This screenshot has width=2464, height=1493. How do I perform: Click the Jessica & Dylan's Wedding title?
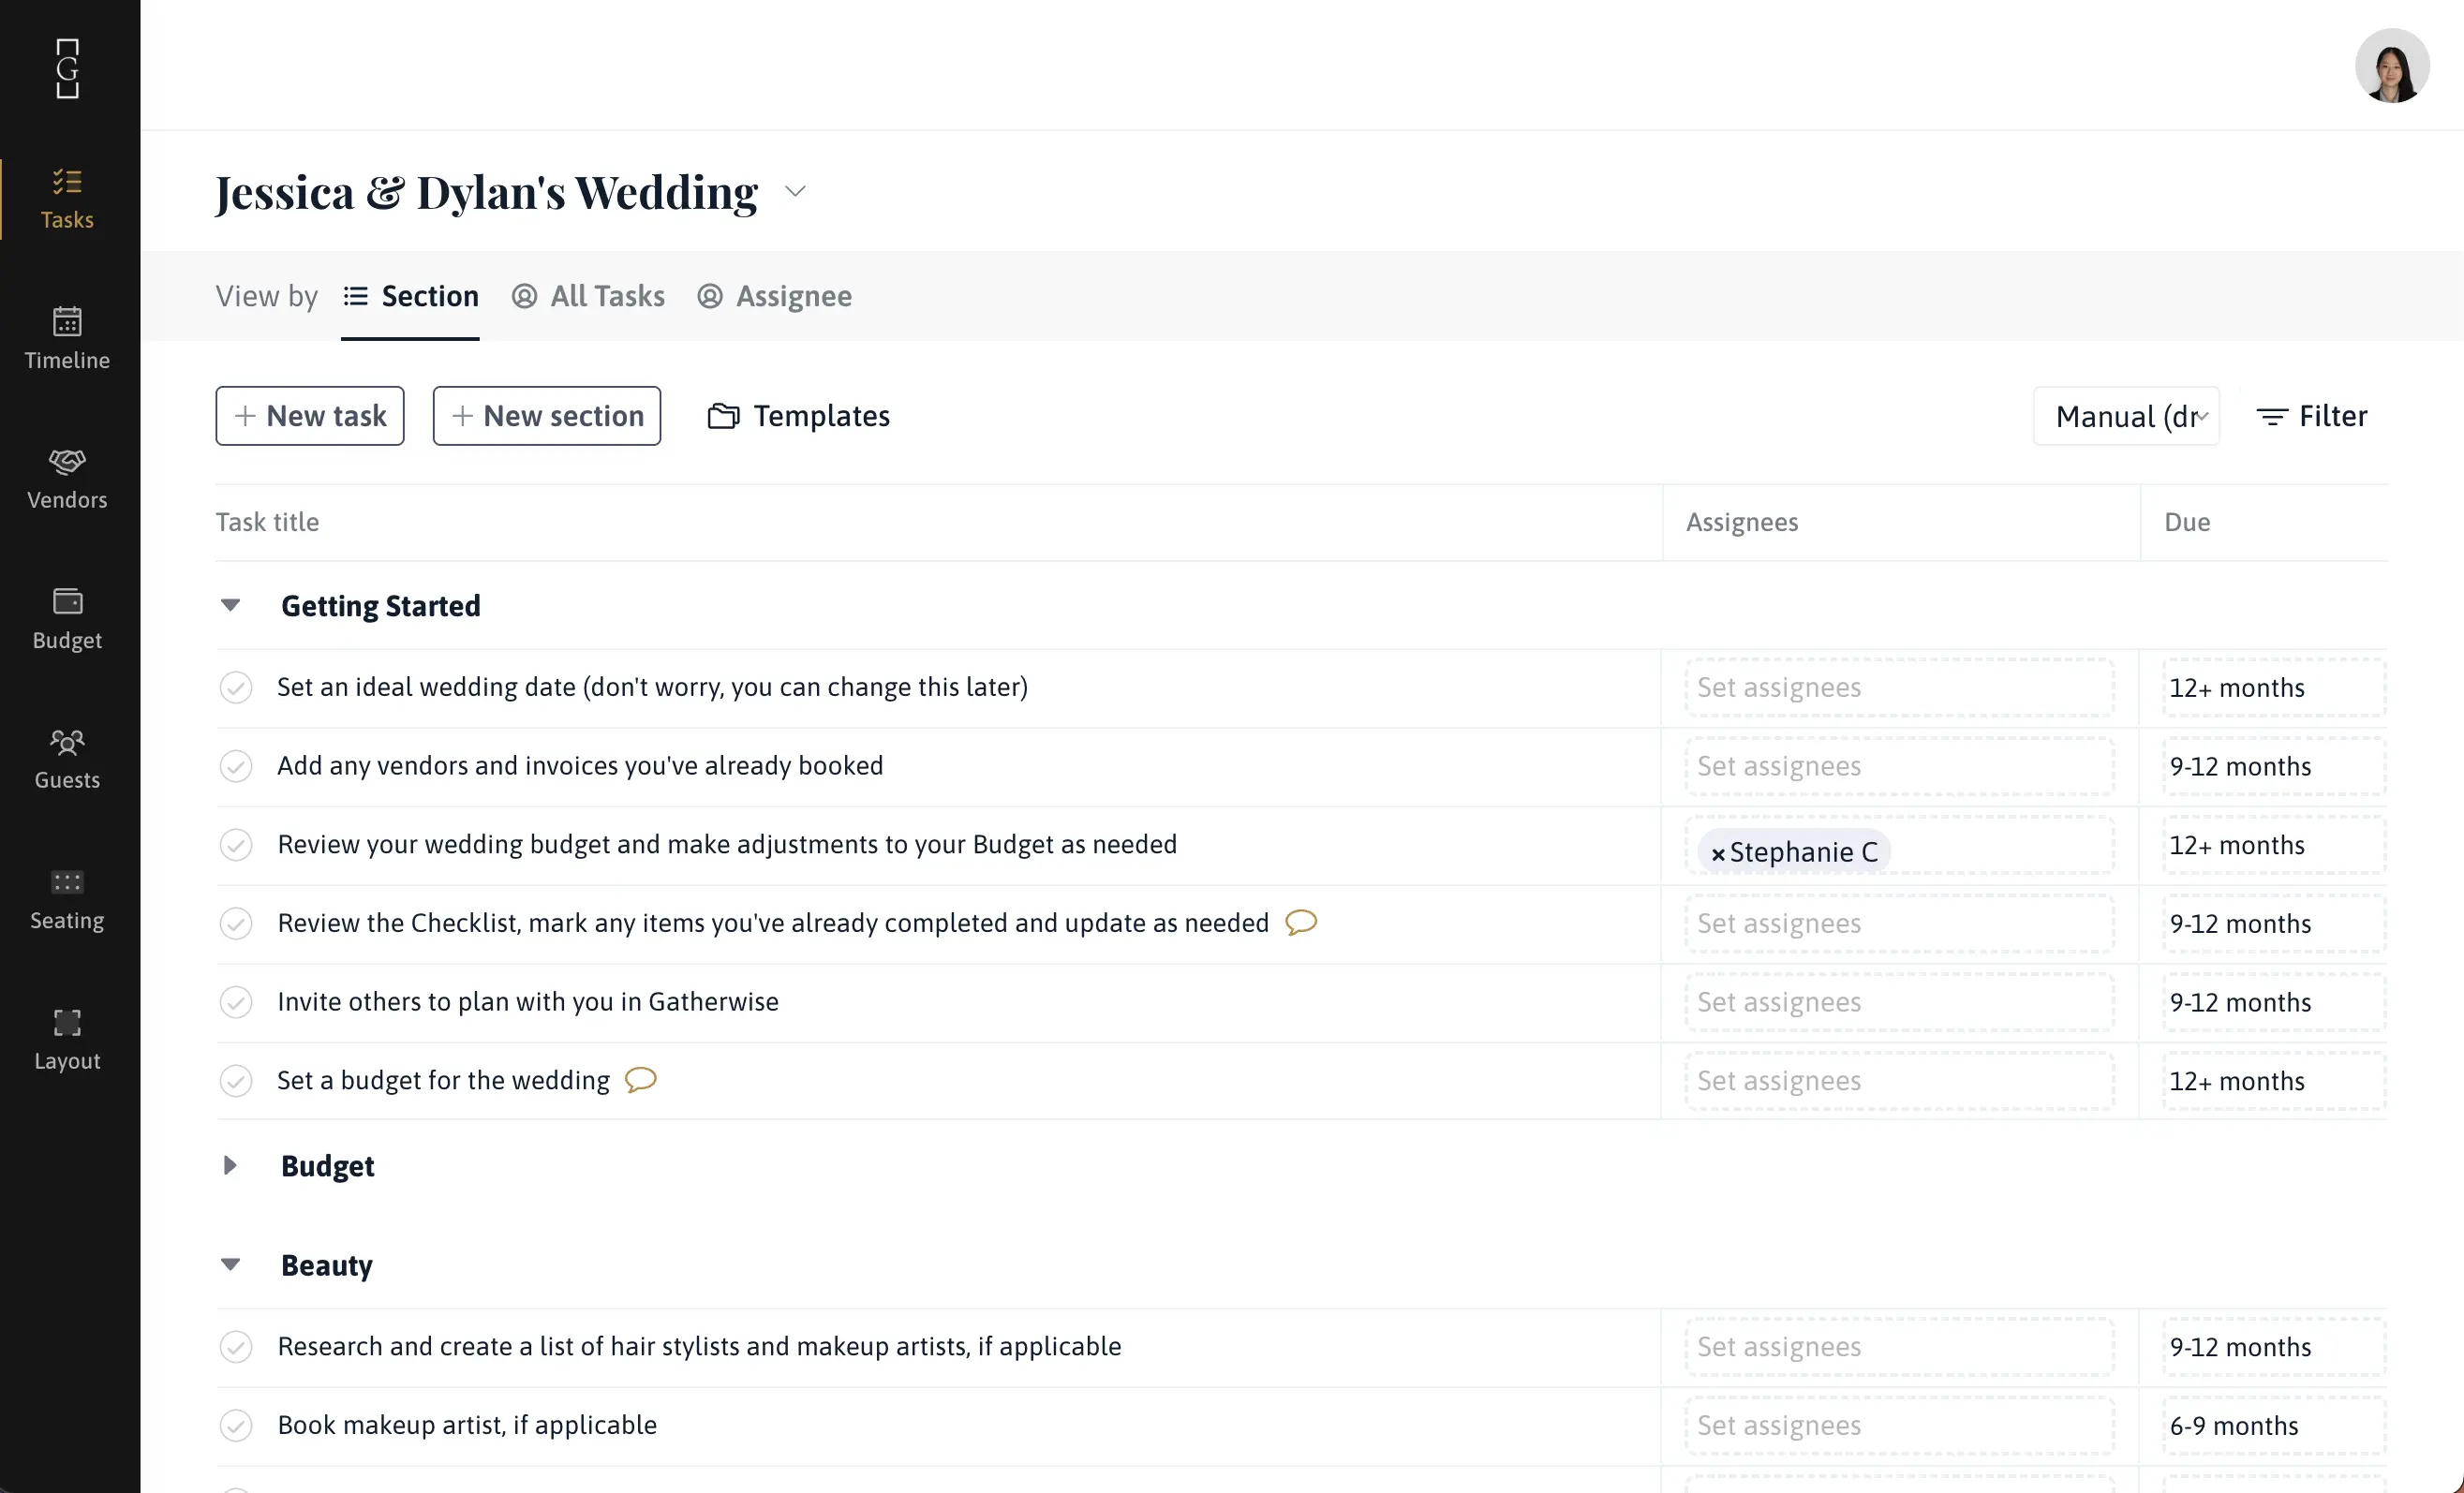pos(487,192)
